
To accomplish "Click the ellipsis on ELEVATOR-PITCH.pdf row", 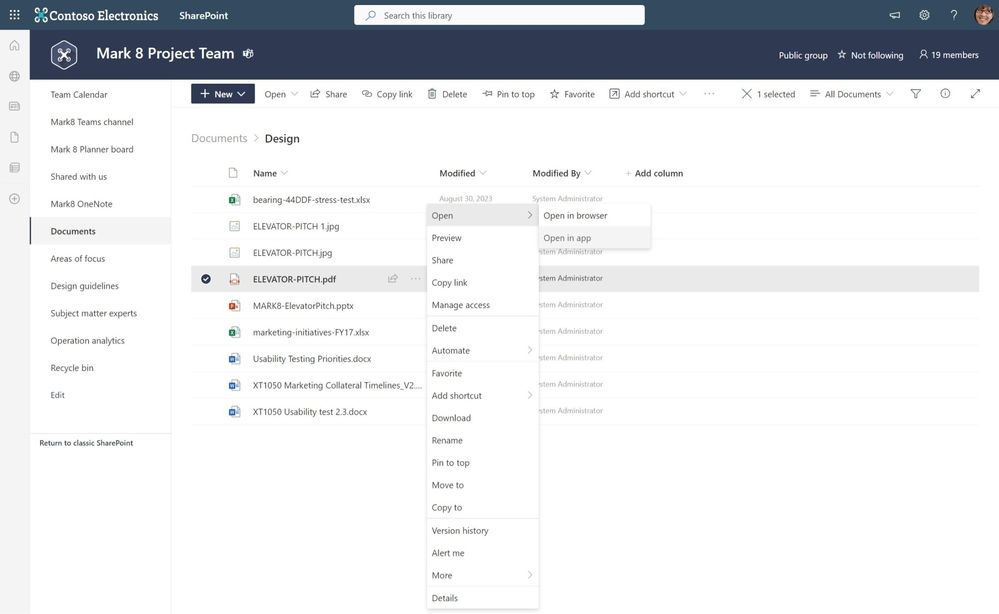I will [x=415, y=278].
